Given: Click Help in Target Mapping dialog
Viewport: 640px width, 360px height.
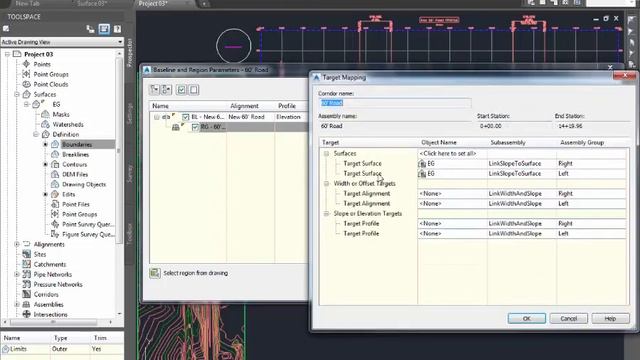Looking at the screenshot, I should pyautogui.click(x=611, y=318).
